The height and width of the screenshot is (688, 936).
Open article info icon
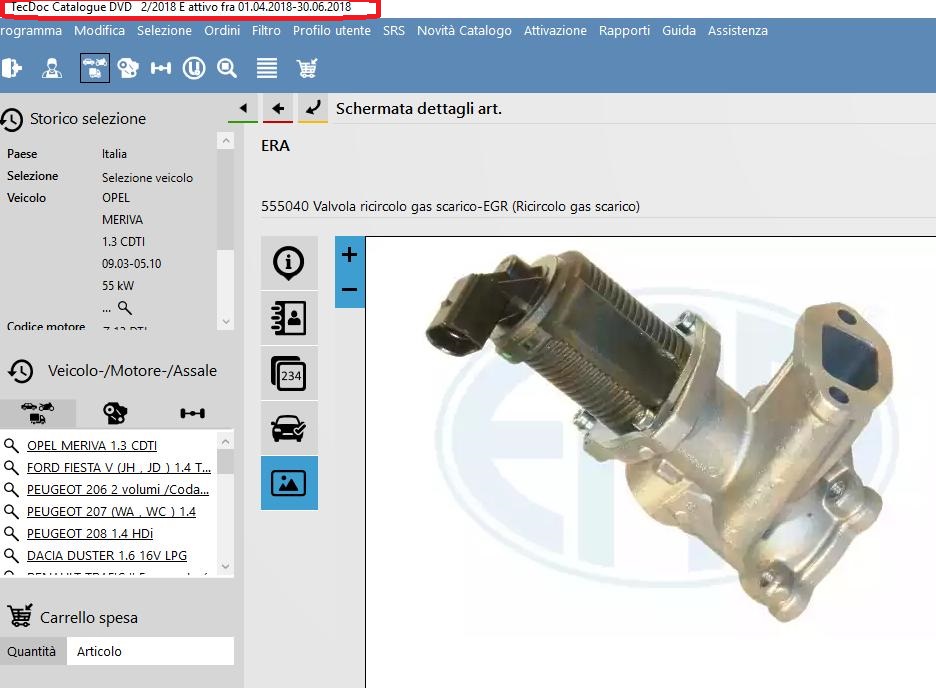(x=289, y=263)
